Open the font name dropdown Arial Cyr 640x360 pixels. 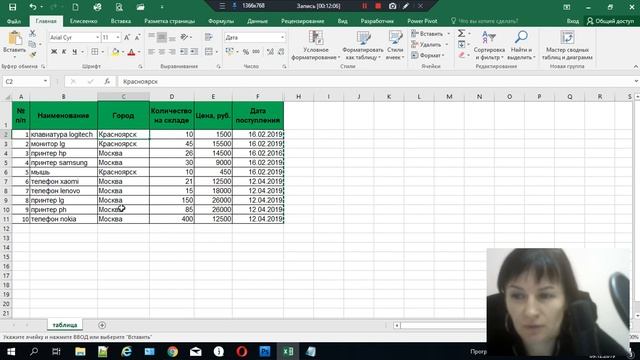pyautogui.click(x=98, y=38)
